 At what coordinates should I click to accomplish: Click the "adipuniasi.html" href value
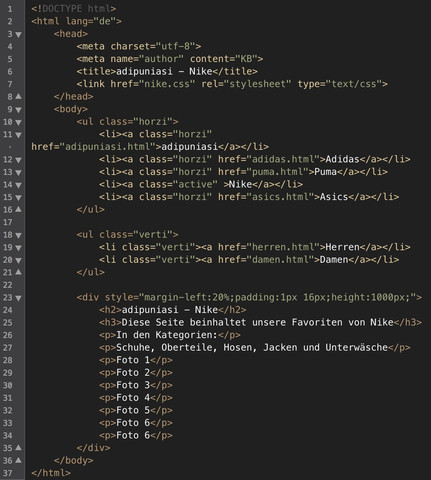[x=108, y=147]
